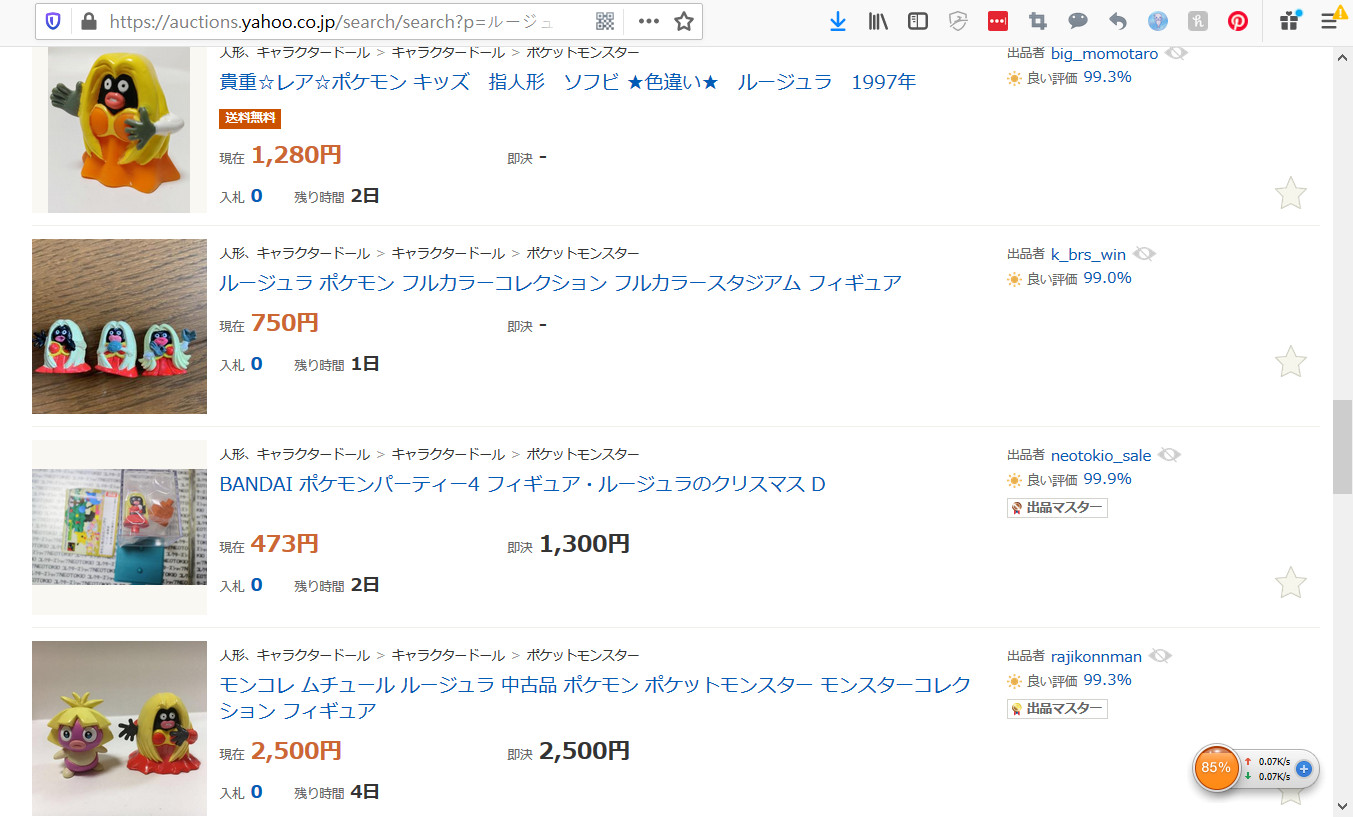Hide seller rajikonnman with eye icon
The height and width of the screenshot is (817, 1353).
point(1160,656)
